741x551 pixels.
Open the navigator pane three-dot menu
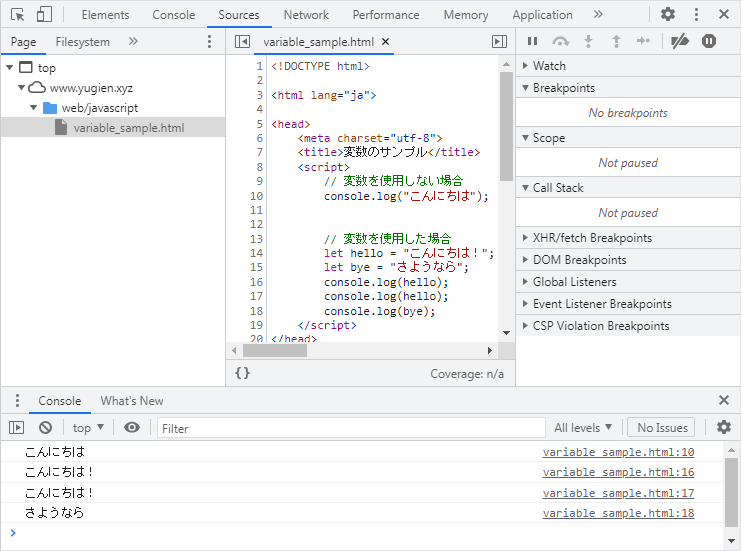point(209,42)
